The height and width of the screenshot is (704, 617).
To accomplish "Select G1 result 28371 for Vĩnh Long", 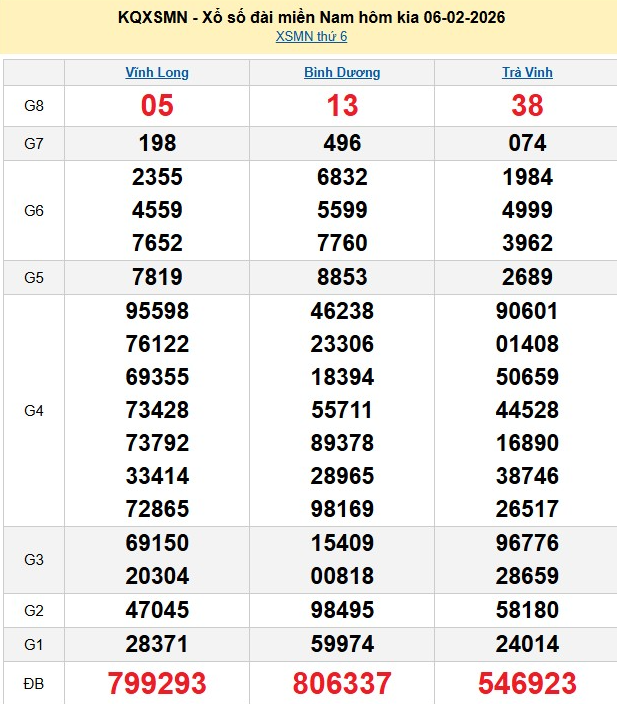I will (157, 643).
